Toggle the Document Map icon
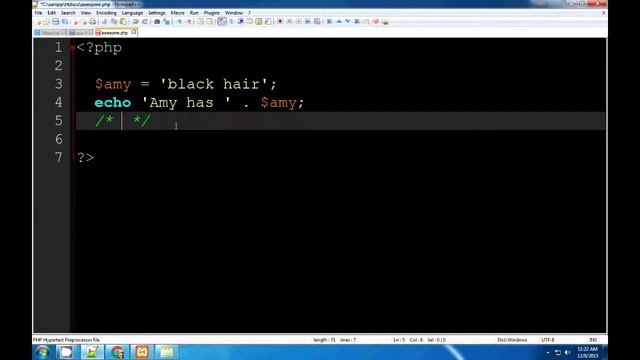Viewport: 640px width, 360px height. [x=258, y=21]
